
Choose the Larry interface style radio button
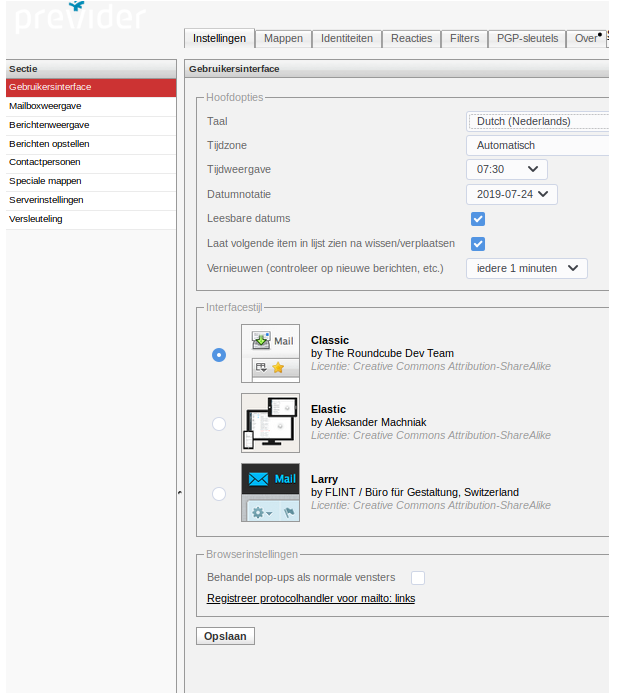pos(219,493)
